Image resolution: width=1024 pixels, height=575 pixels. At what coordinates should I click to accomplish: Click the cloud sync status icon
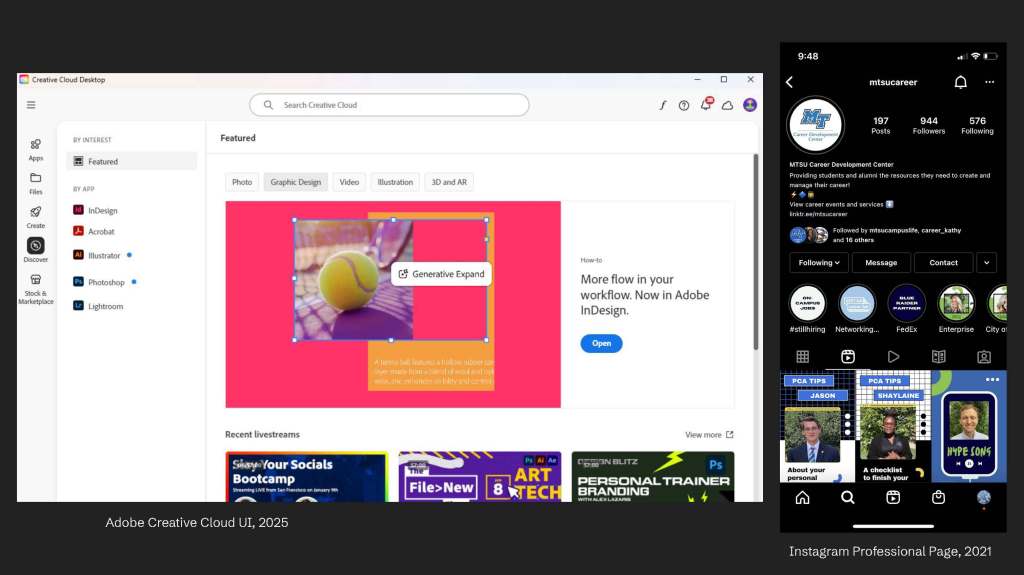pos(728,105)
